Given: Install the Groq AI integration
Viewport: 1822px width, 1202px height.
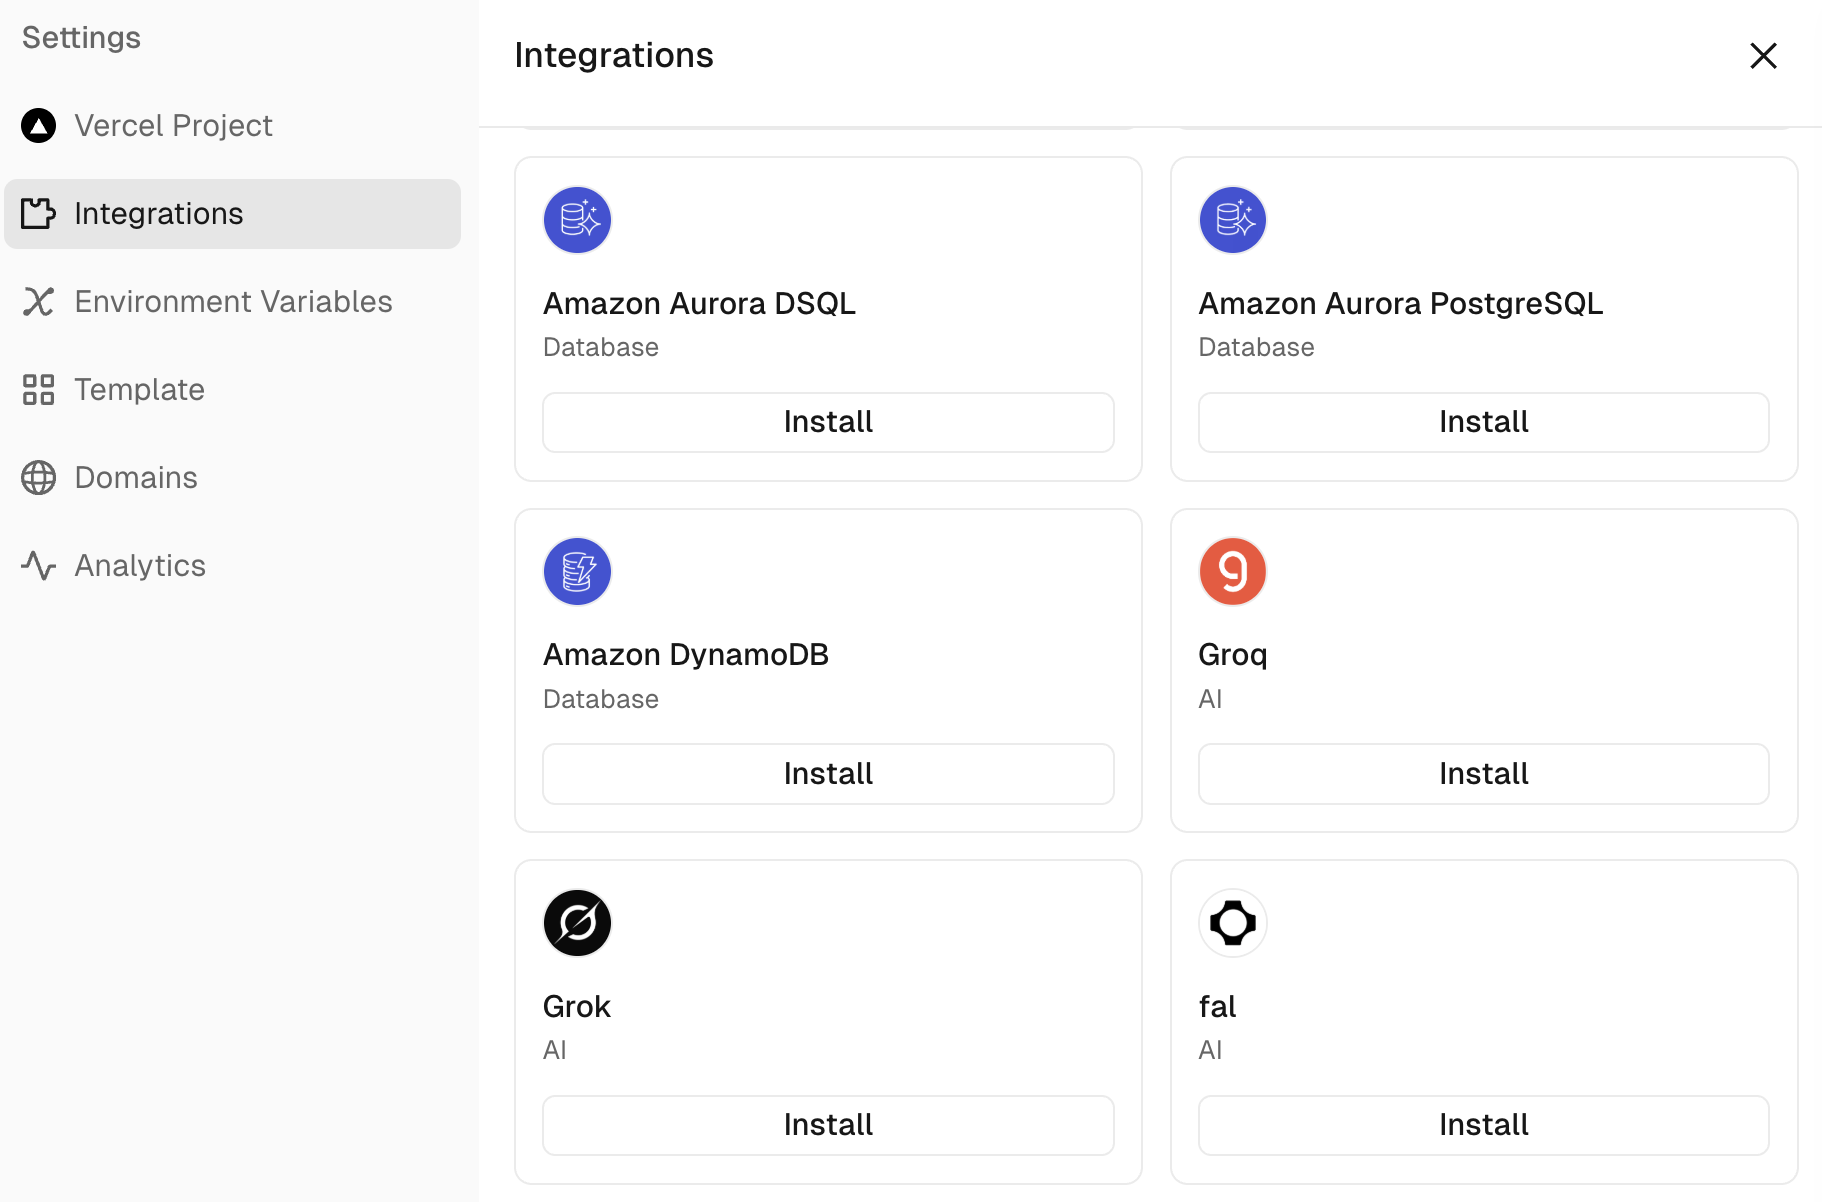Looking at the screenshot, I should pos(1484,774).
